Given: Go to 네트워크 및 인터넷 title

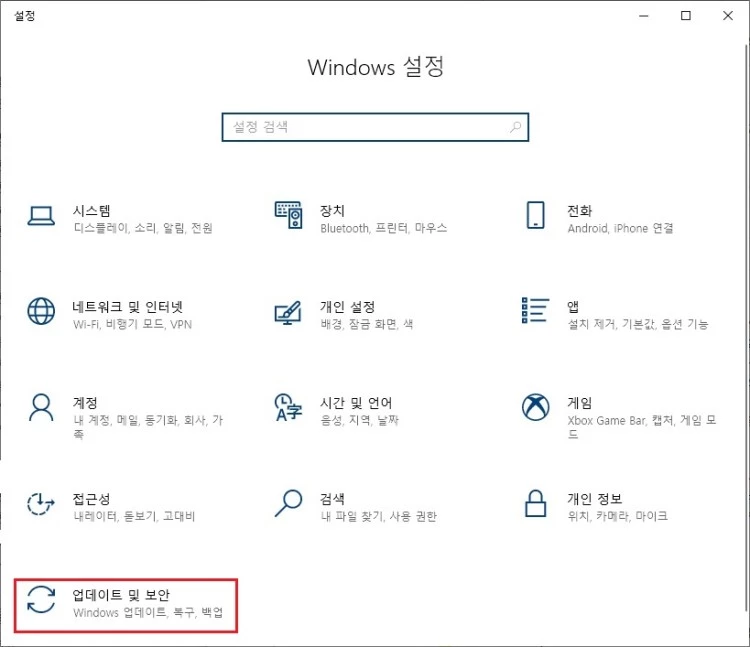Looking at the screenshot, I should (x=127, y=307).
